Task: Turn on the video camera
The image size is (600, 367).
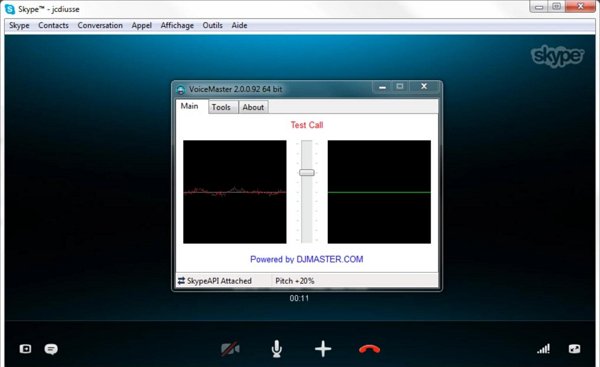Action: [x=230, y=349]
